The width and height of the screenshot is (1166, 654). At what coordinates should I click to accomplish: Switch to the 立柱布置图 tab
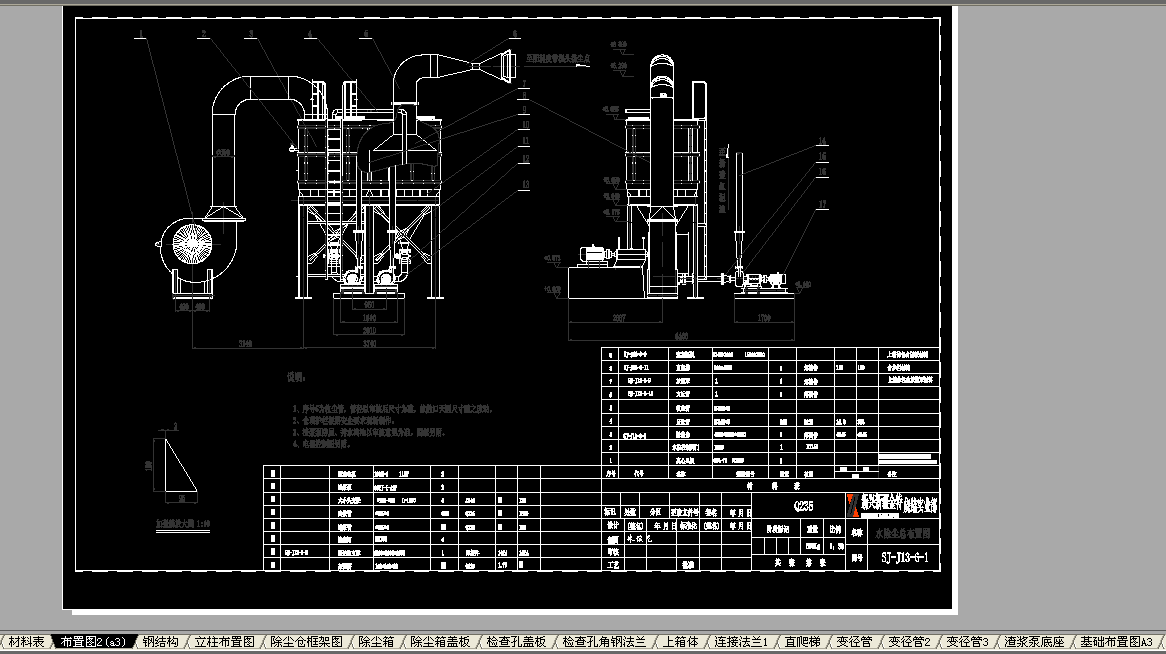click(225, 641)
